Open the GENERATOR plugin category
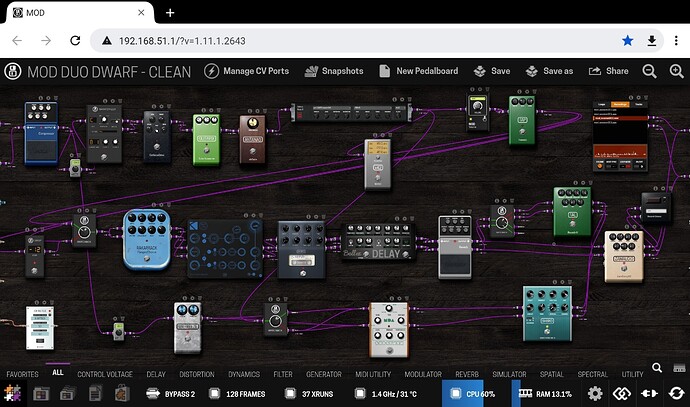The width and height of the screenshot is (690, 407). pyautogui.click(x=323, y=374)
